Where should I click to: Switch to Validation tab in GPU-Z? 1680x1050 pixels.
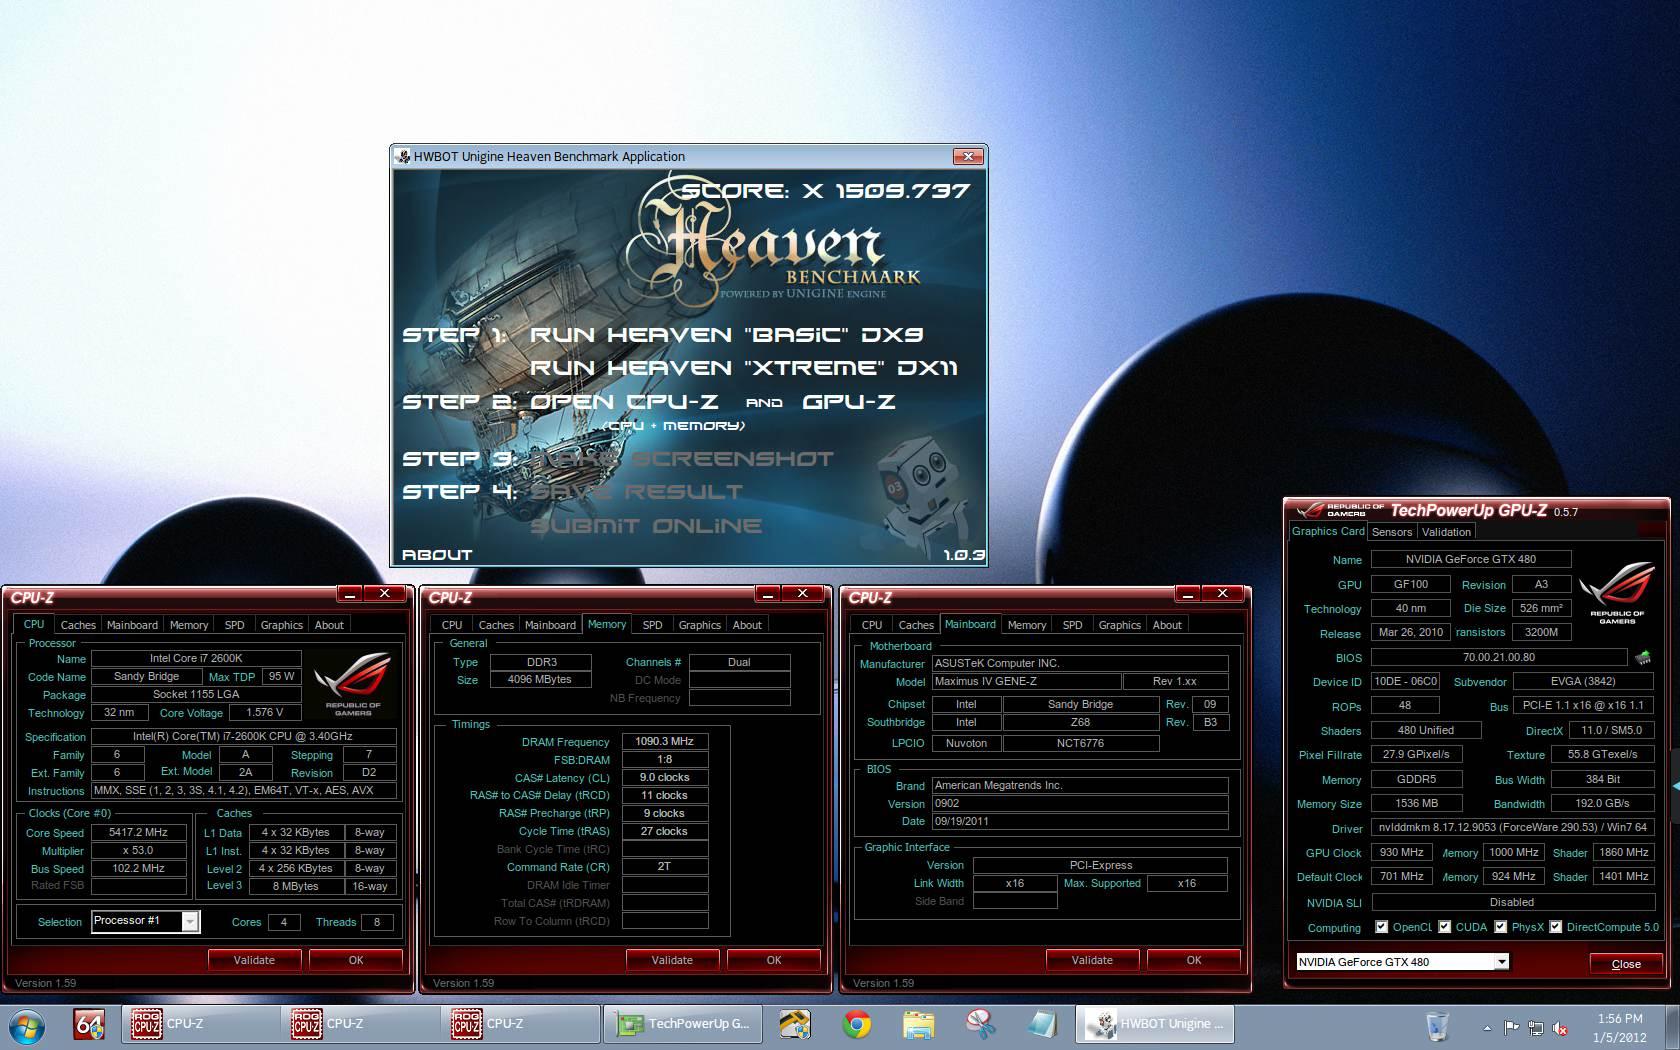coord(1446,532)
